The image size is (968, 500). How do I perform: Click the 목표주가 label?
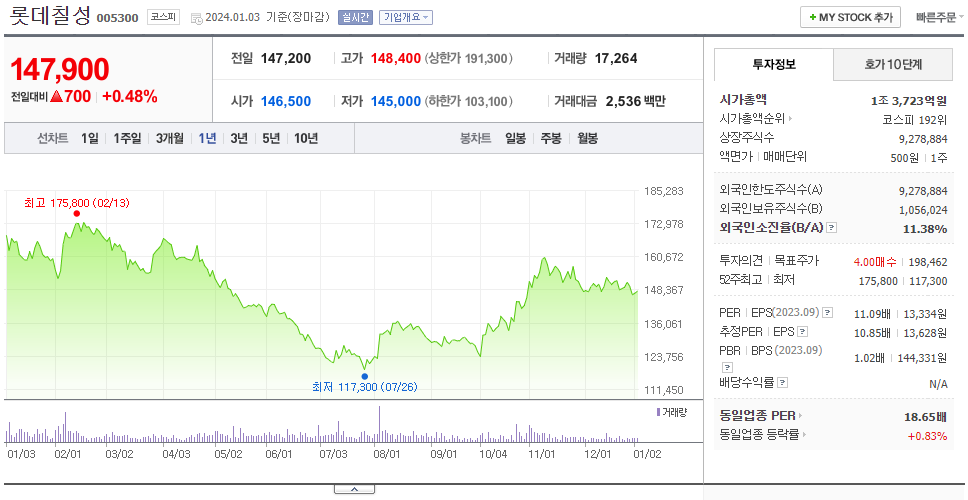(x=796, y=261)
